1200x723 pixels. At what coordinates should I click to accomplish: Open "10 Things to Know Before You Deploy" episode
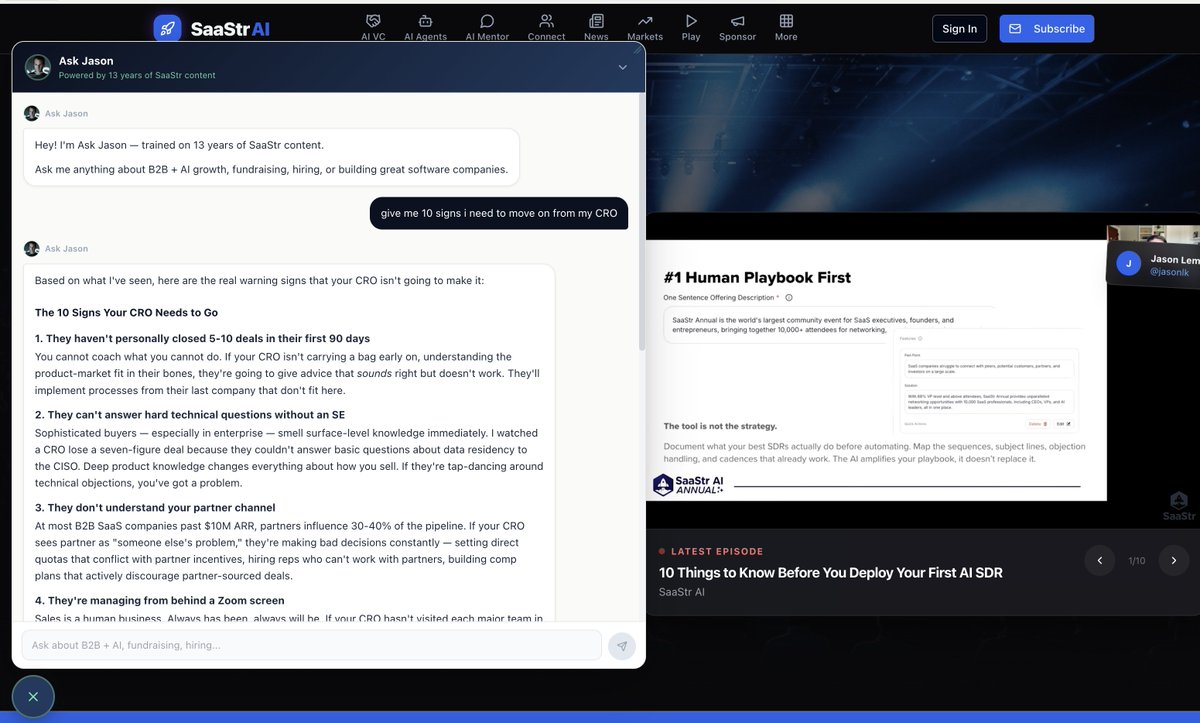(x=830, y=573)
